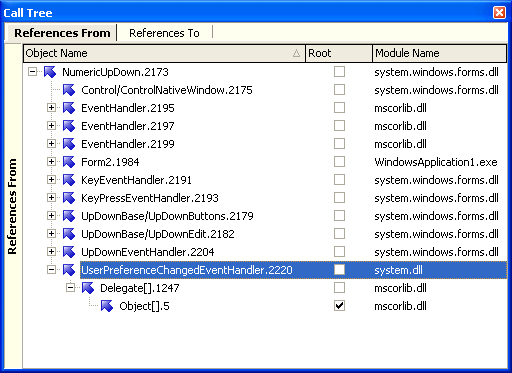This screenshot has width=512, height=373.
Task: Expand the UpDownBase/UpDownEdit.2182 node
Action: (x=51, y=234)
